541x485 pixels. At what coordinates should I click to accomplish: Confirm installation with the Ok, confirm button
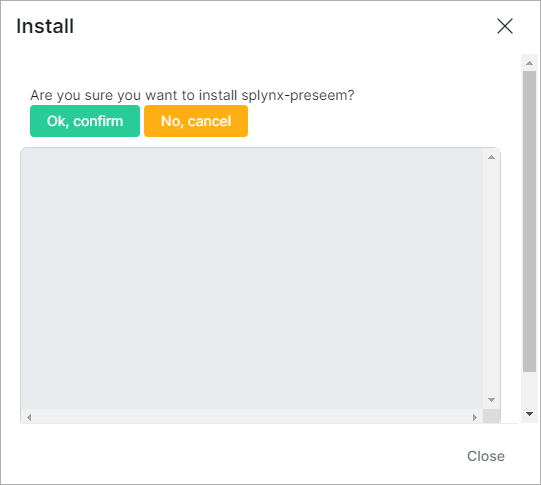(x=85, y=121)
